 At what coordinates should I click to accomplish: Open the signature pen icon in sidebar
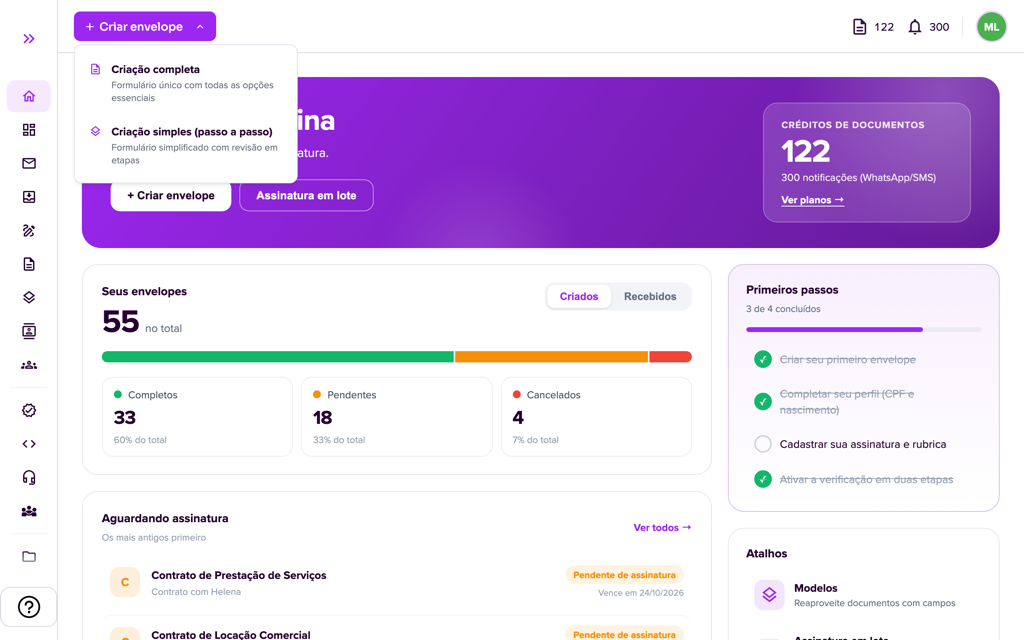tap(29, 231)
